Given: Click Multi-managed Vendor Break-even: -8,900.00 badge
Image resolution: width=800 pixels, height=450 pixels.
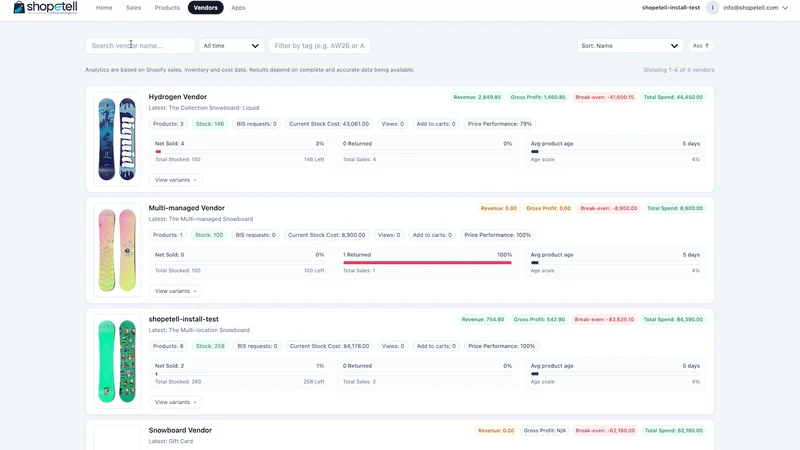Looking at the screenshot, I should (x=609, y=208).
